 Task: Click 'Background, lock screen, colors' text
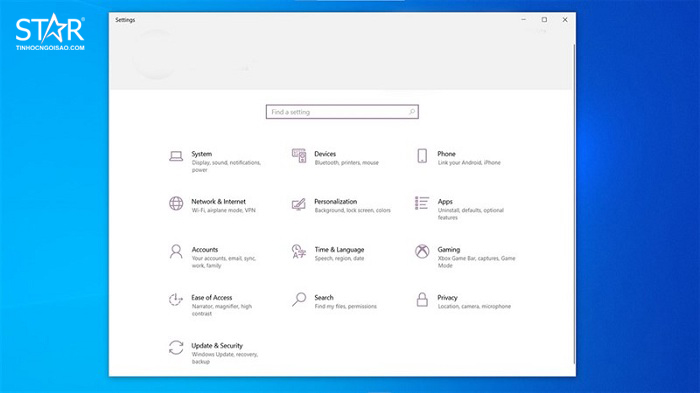[x=353, y=210]
